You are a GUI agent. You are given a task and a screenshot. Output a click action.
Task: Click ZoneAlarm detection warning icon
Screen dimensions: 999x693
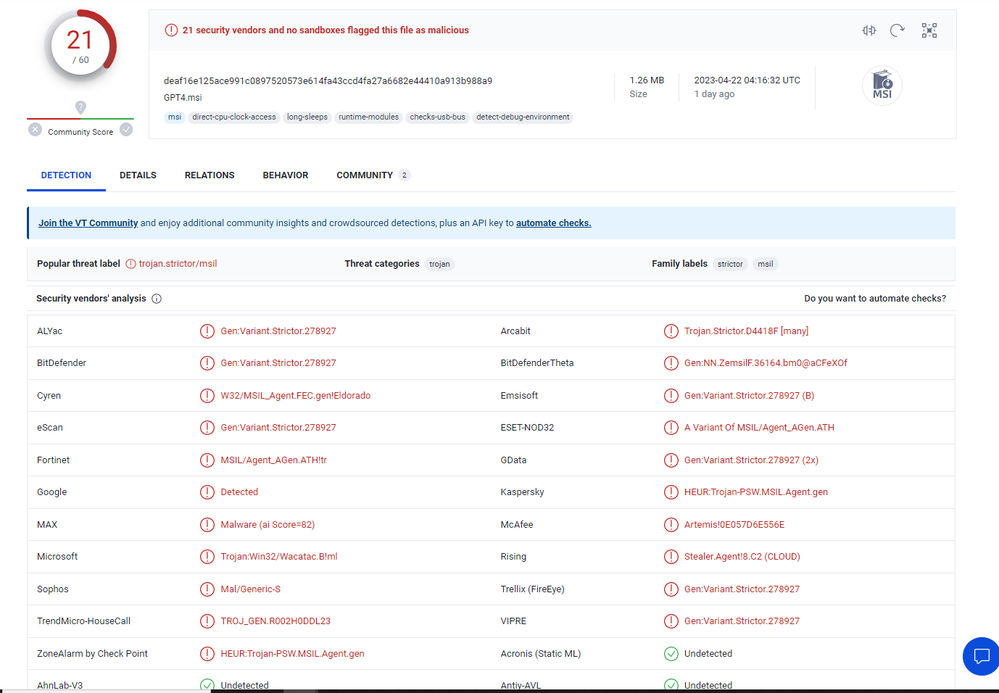pos(207,654)
